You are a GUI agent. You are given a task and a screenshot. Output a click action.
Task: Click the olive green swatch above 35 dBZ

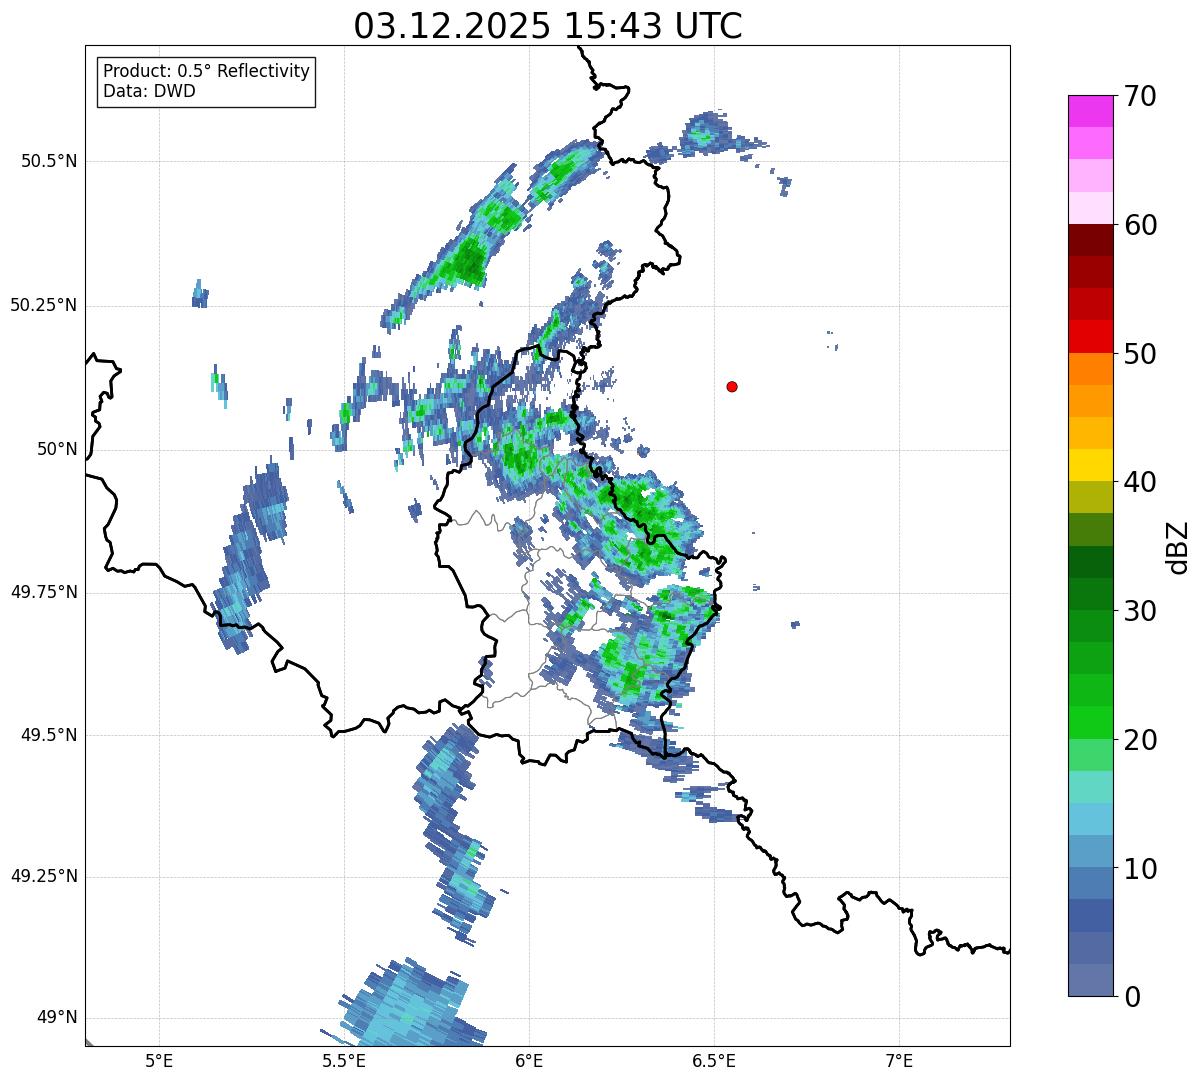point(1090,529)
